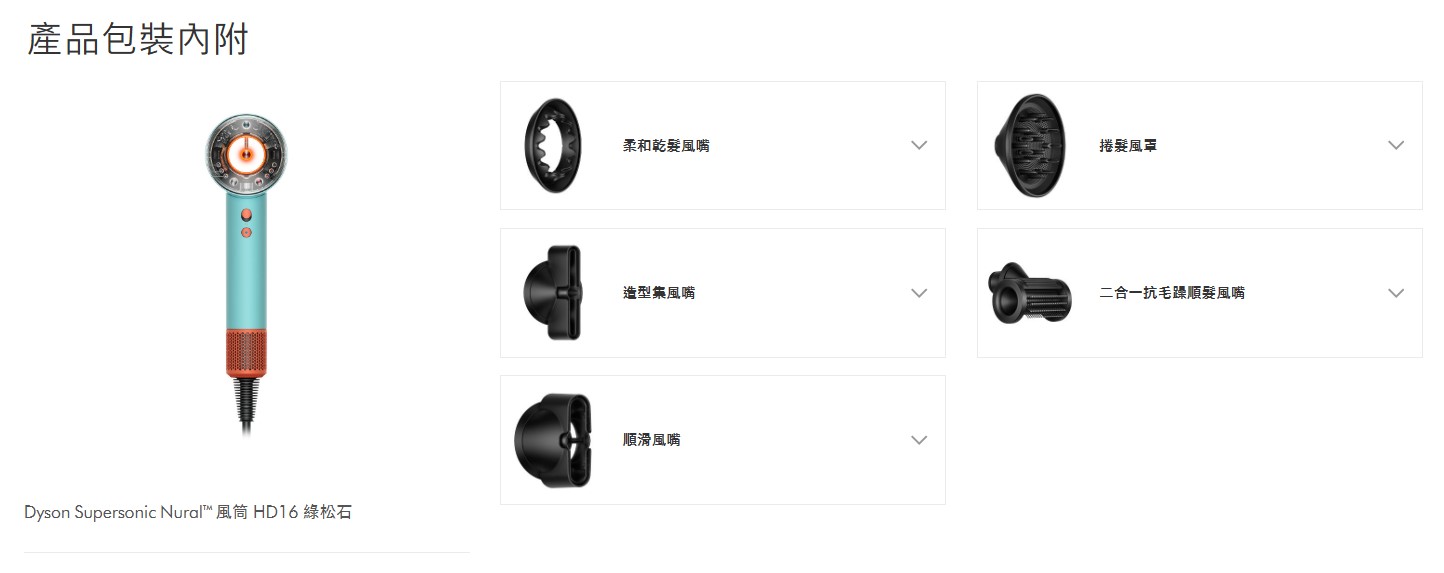
Task: Click the Dyson Supersonic Nural HD16 product name
Action: point(188,512)
